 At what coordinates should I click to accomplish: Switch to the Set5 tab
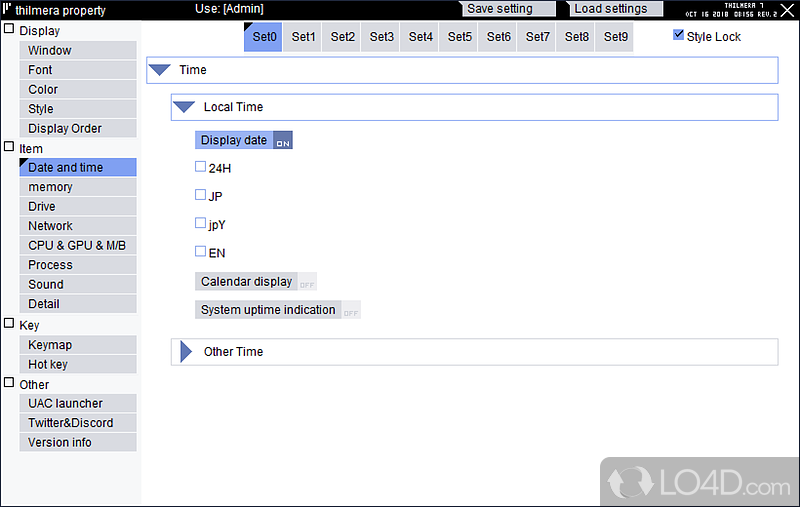(459, 37)
